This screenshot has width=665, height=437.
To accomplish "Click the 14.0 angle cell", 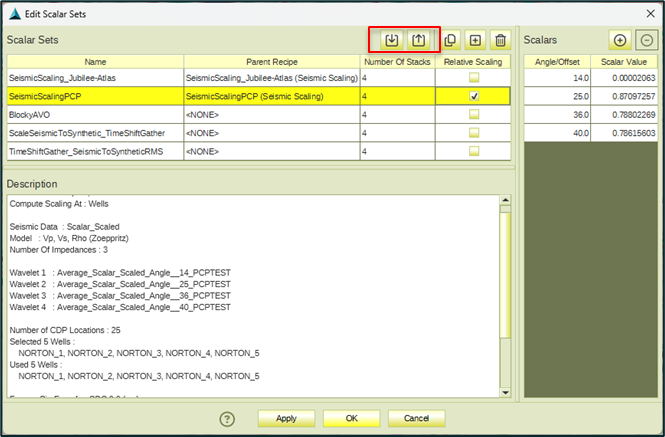I will [557, 78].
